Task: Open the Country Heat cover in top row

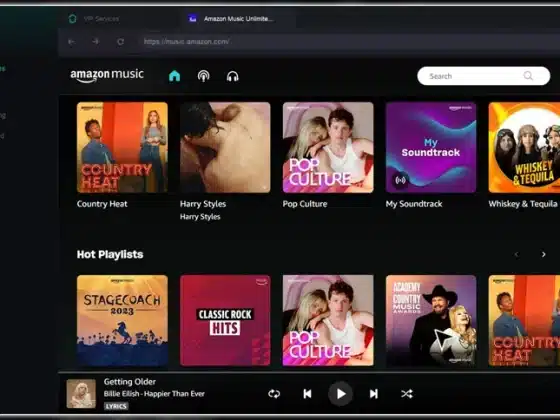Action: [122, 148]
